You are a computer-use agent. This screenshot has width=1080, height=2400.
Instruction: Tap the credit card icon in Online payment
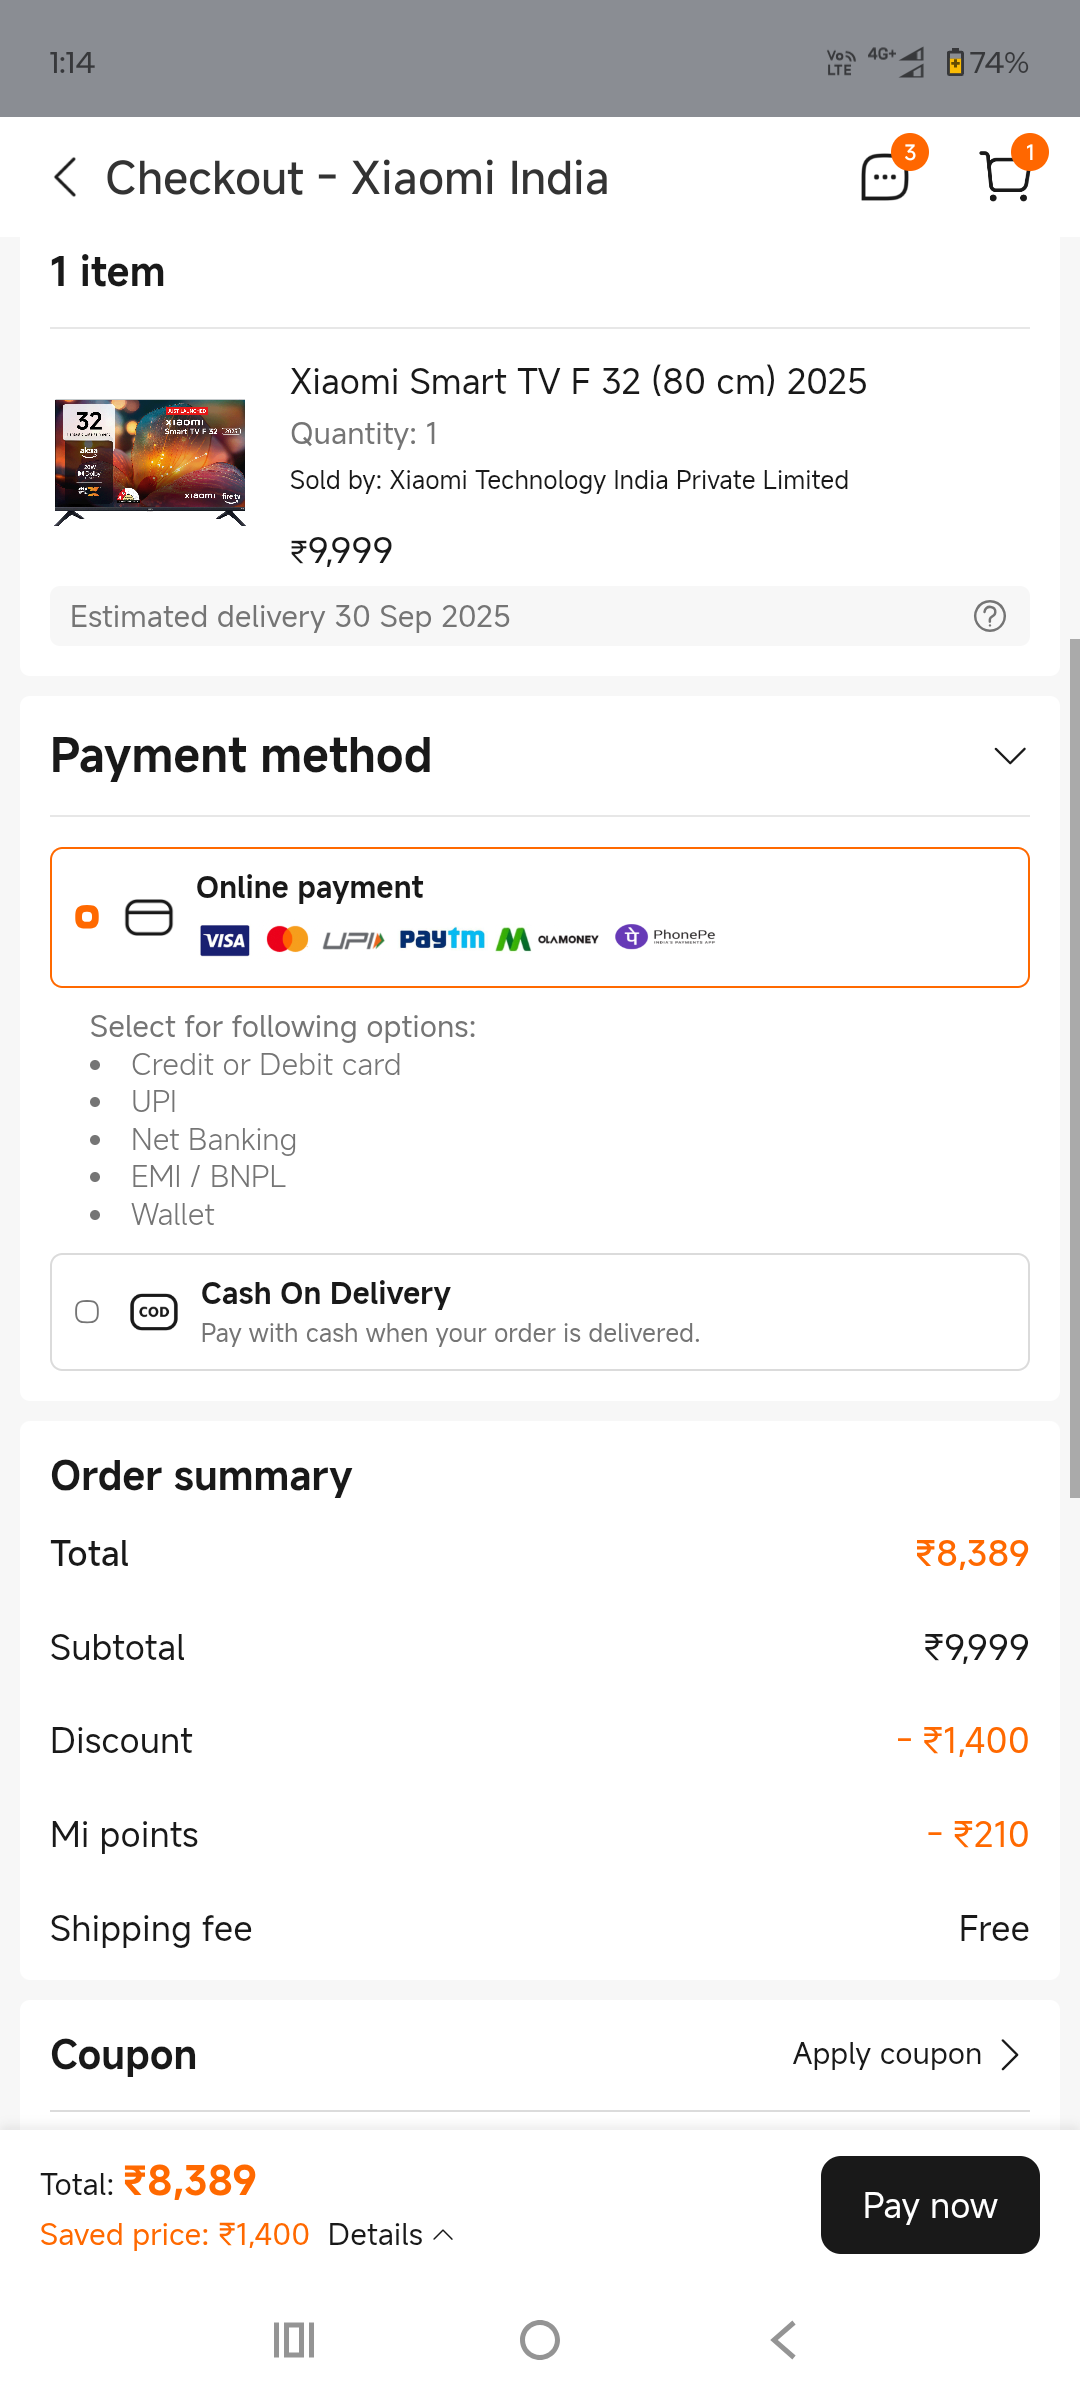pos(149,917)
